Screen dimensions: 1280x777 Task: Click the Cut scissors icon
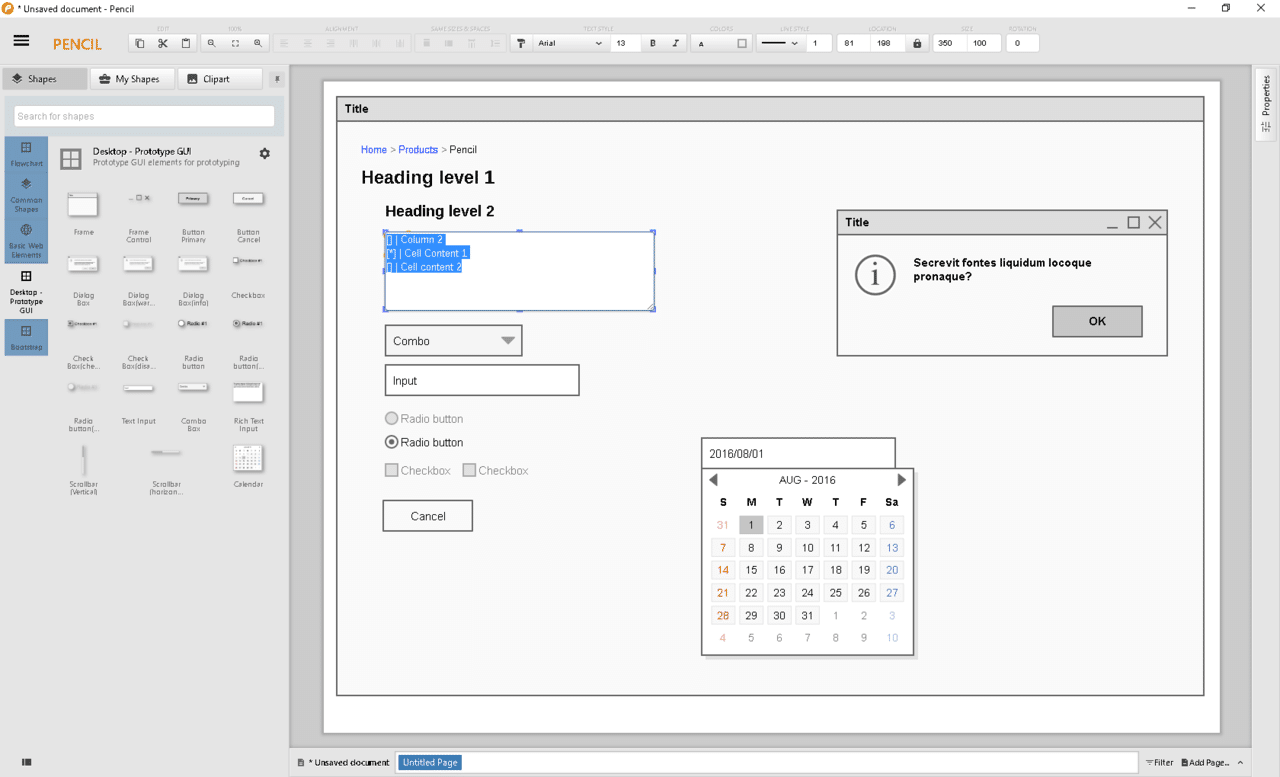point(163,43)
